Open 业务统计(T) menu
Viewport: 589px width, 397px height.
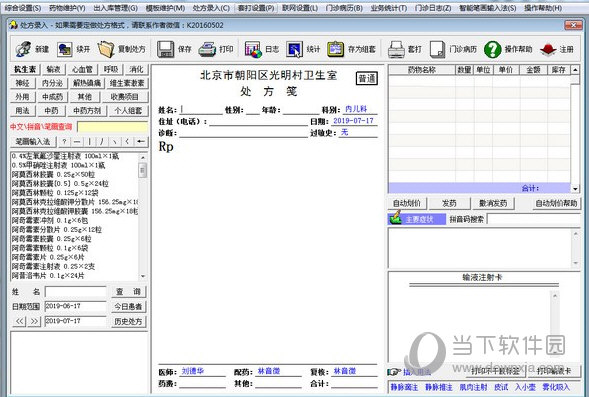point(389,8)
